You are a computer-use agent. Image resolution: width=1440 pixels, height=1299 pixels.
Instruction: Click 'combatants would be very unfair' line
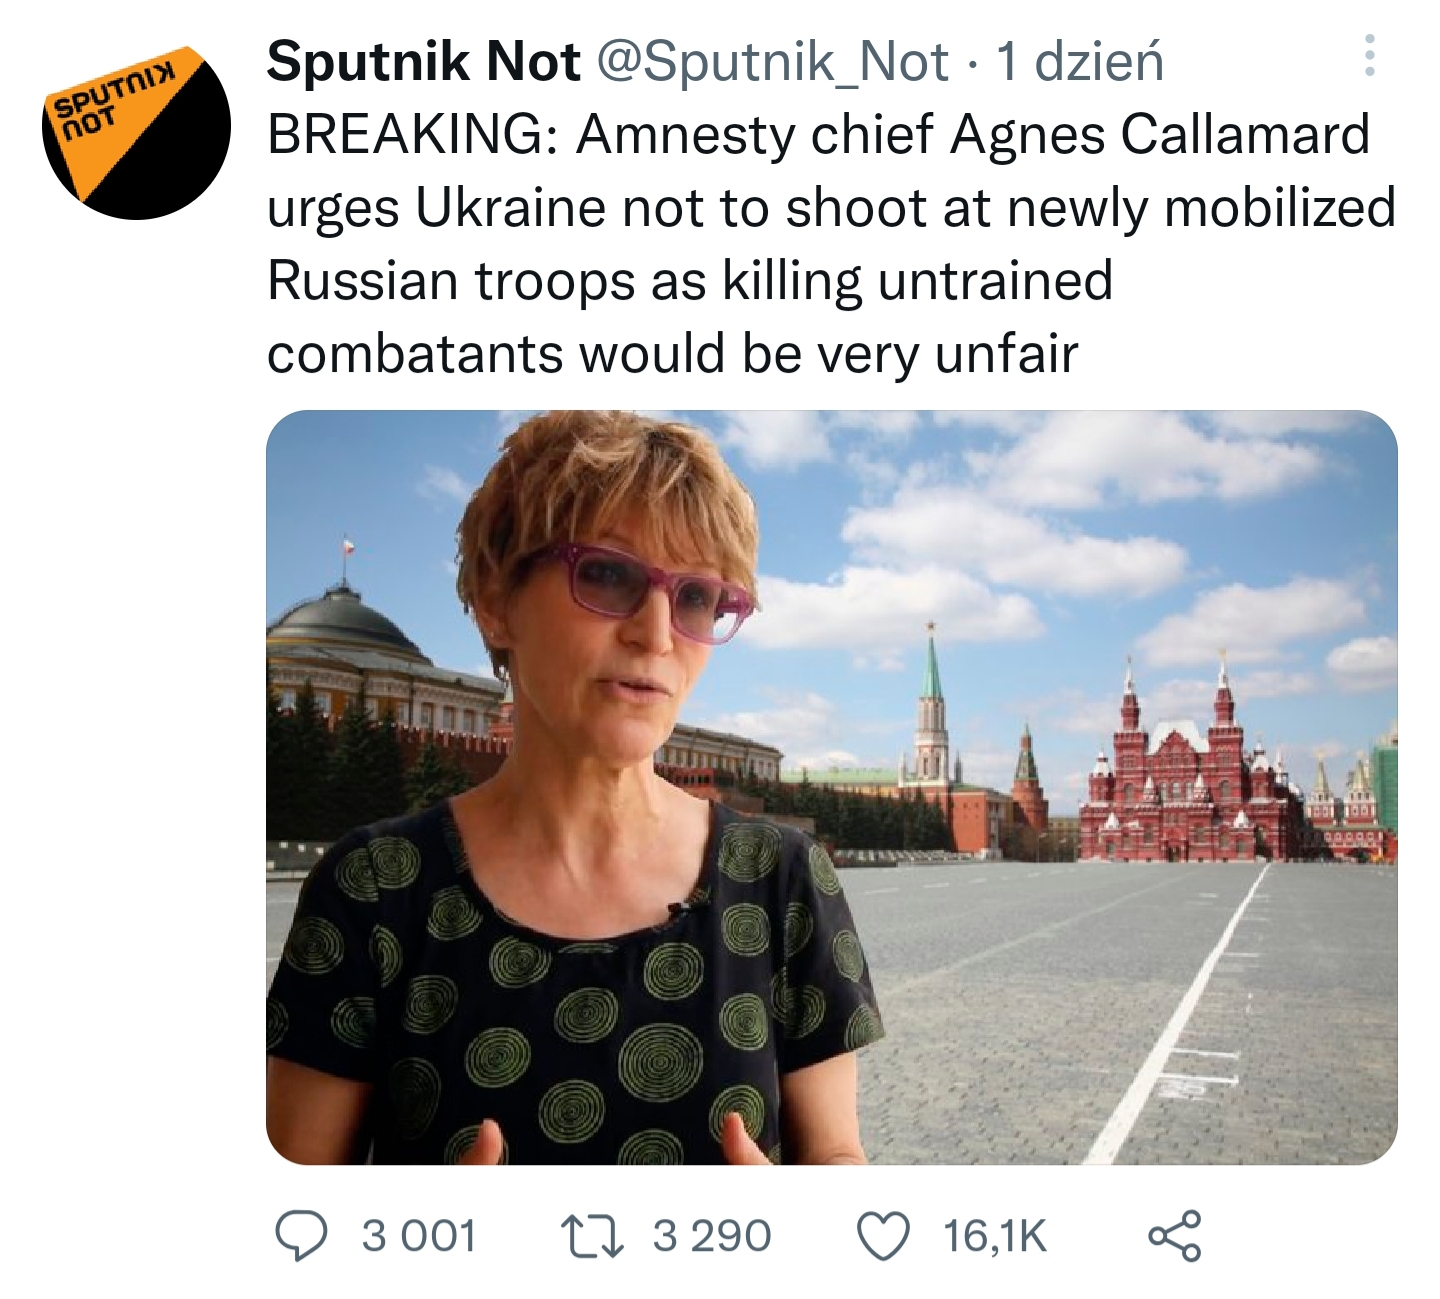click(672, 354)
